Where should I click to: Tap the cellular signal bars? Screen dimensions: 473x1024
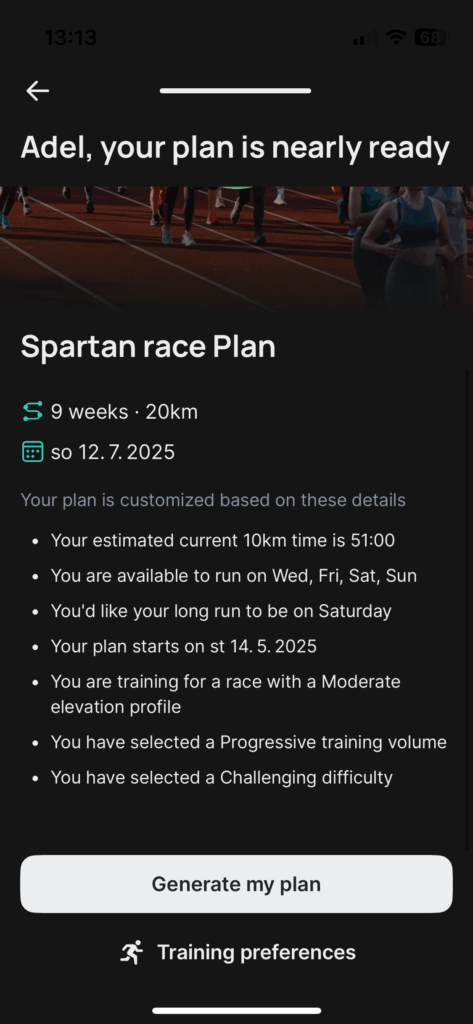[365, 39]
